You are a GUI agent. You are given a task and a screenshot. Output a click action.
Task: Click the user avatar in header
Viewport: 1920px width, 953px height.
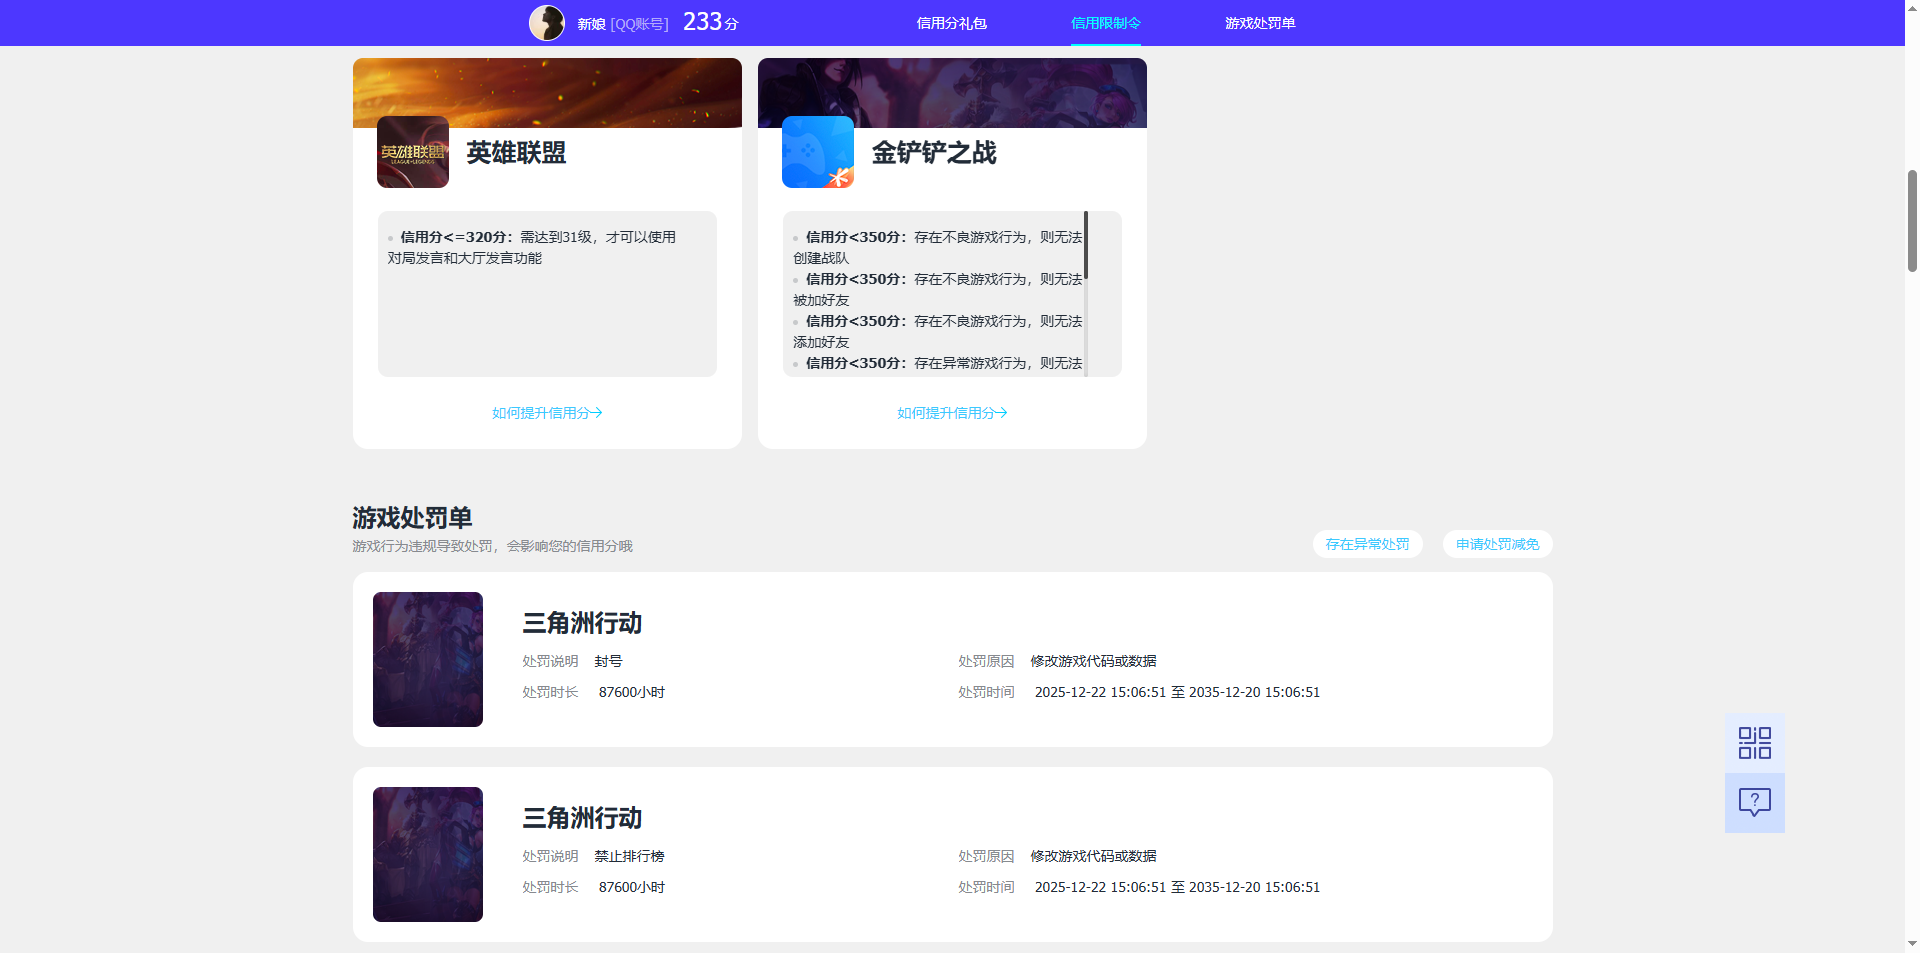tap(547, 23)
